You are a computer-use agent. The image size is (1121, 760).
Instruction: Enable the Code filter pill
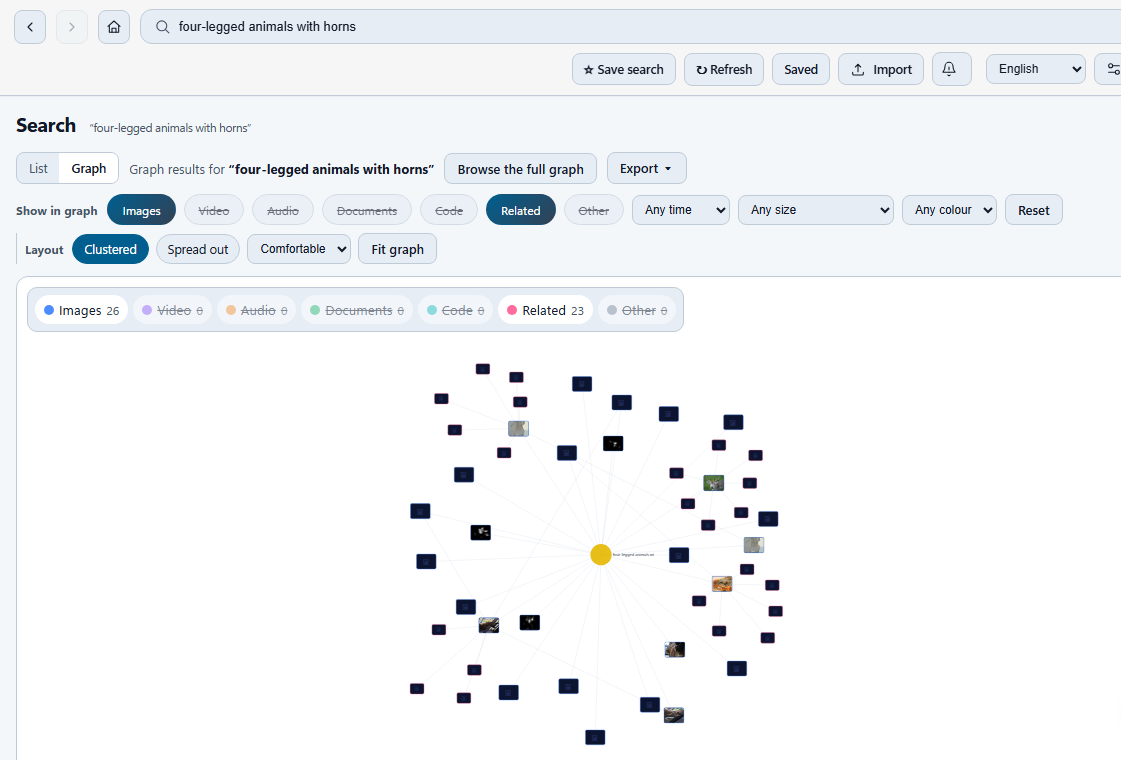[x=449, y=210]
